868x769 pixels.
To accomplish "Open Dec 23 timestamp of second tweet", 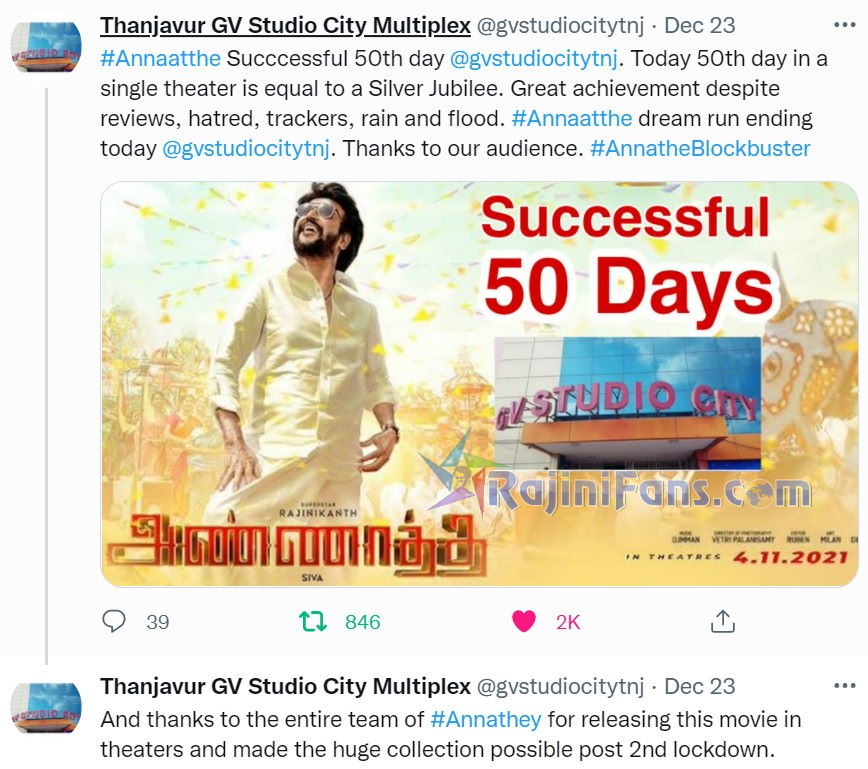I will (x=700, y=686).
